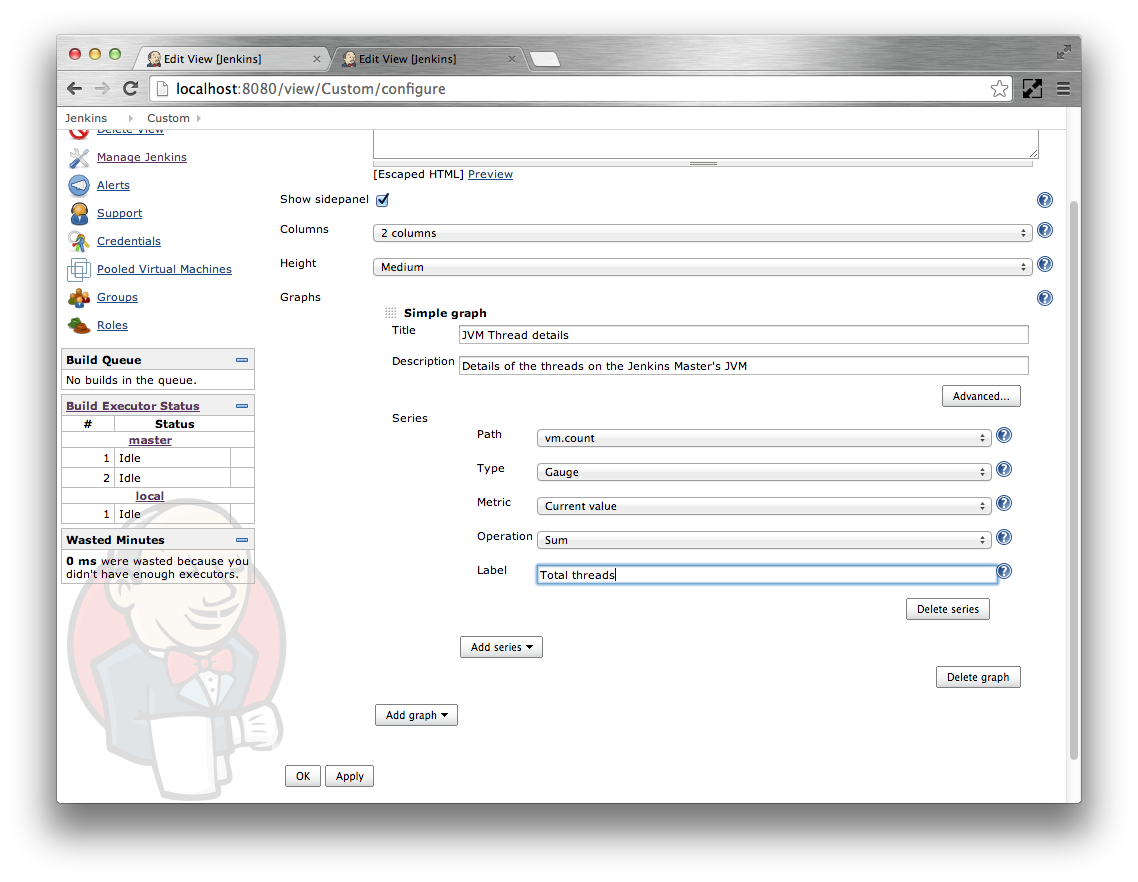Uncheck the Show sidepanel checkbox
The height and width of the screenshot is (882, 1138).
coord(382,200)
